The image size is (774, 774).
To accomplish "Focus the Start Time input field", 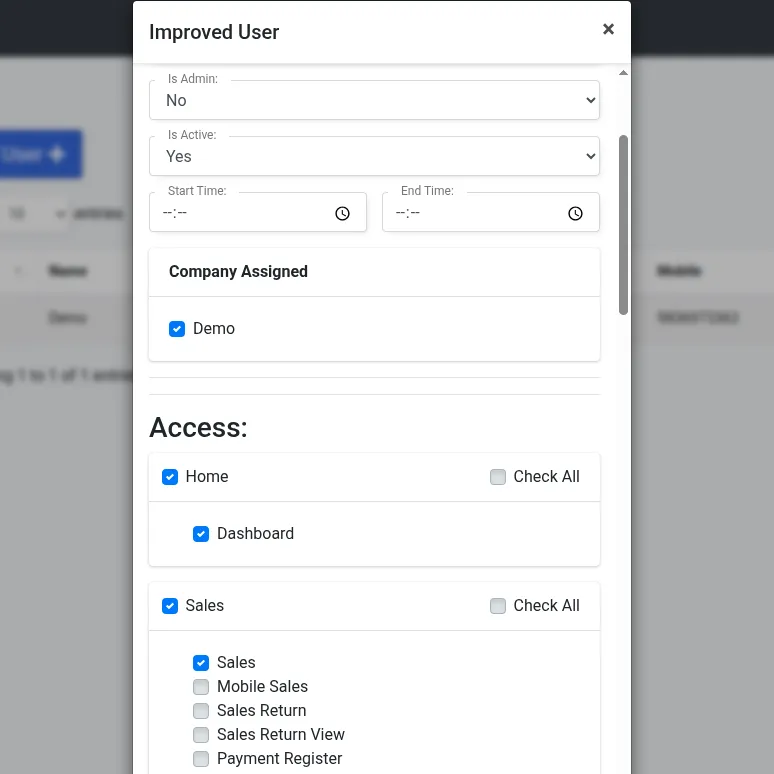I will click(258, 212).
